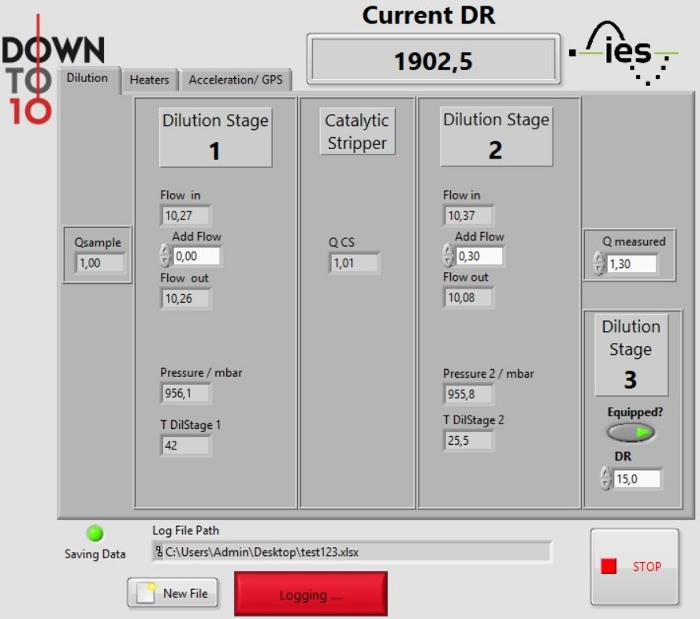Click the Stage 2 Add Flow stepper arrows
Viewport: 700px width, 619px height.
pyautogui.click(x=448, y=255)
